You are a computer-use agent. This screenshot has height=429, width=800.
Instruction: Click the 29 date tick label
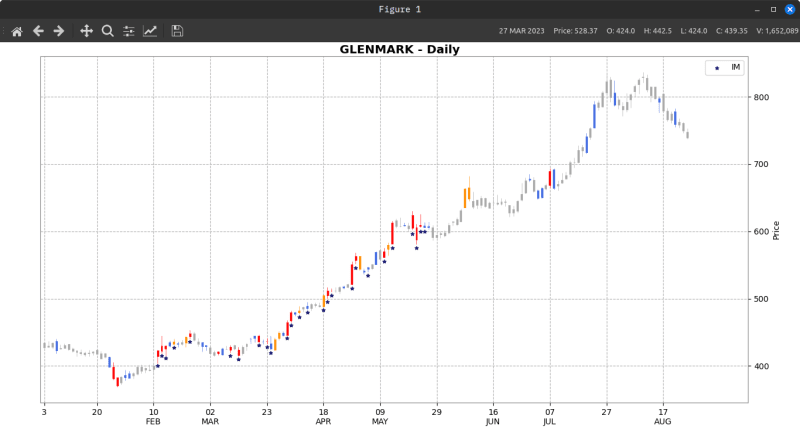coord(436,412)
